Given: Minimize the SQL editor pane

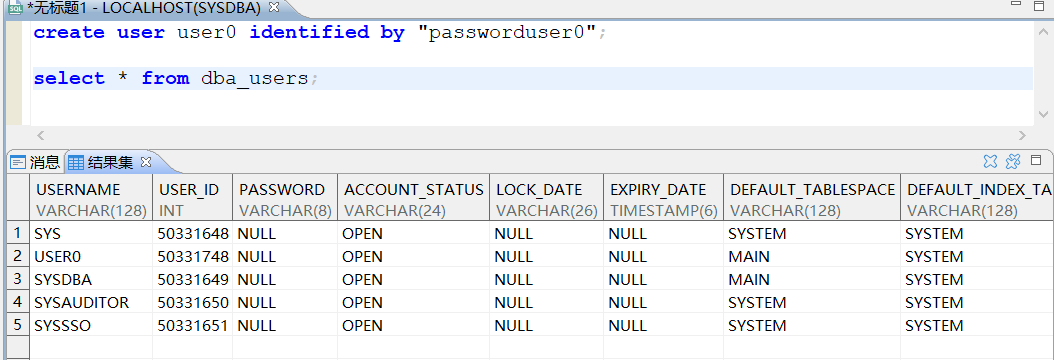Looking at the screenshot, I should pos(1016,3).
